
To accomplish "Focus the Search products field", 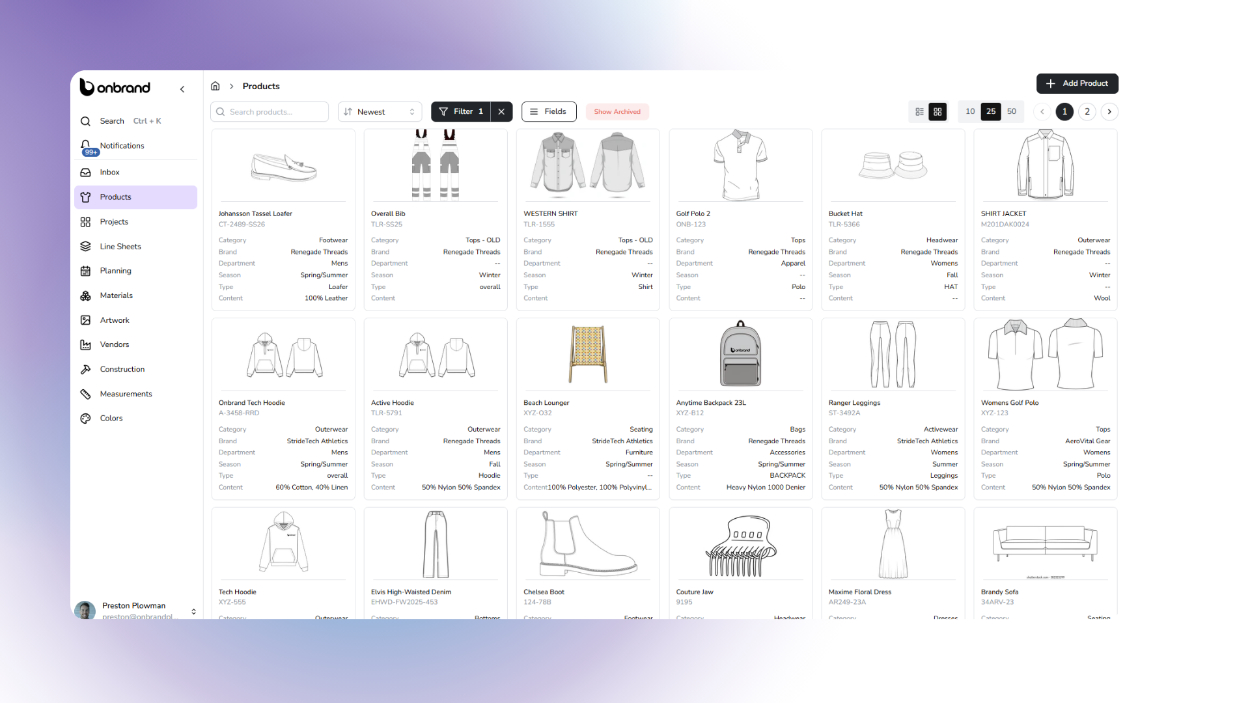I will [x=269, y=112].
